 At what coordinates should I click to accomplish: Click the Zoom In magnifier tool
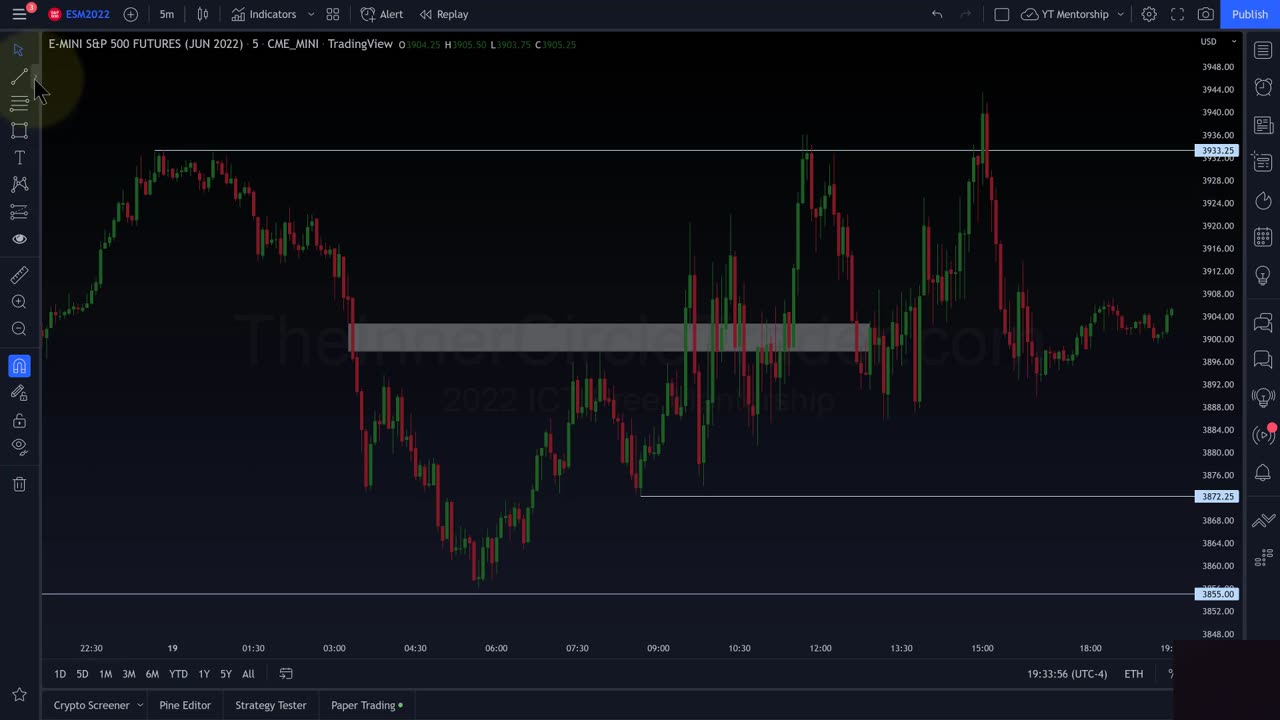(x=18, y=302)
